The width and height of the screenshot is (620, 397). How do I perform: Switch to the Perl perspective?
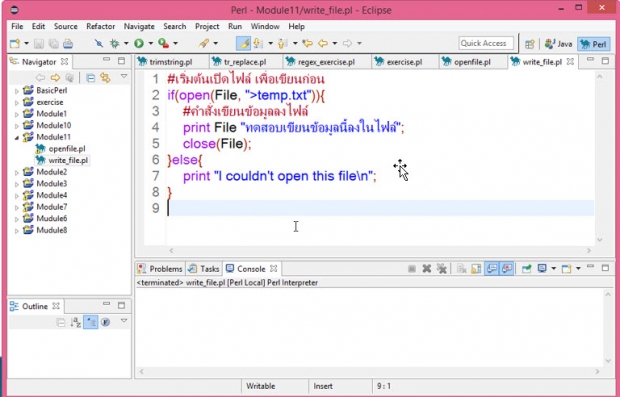(594, 44)
